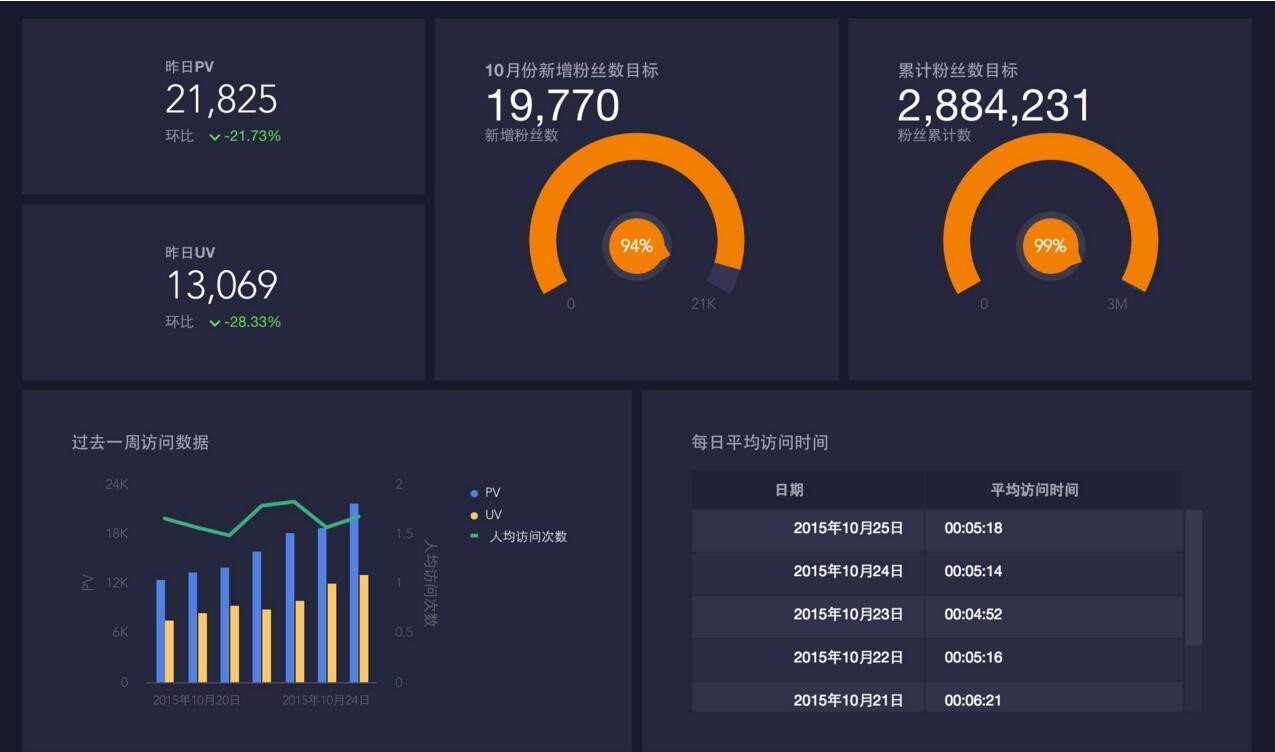The height and width of the screenshot is (752, 1275).
Task: Toggle PV series via legend label
Action: pos(493,493)
